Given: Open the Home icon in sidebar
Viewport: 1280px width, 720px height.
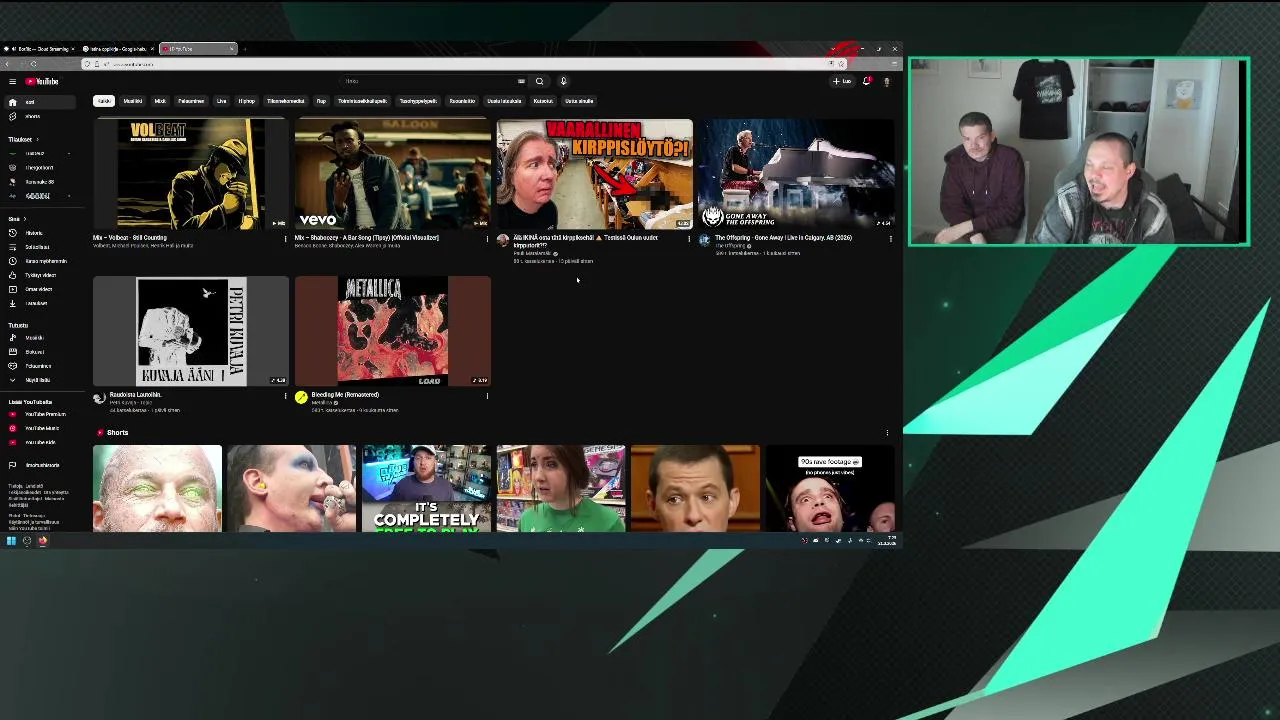Looking at the screenshot, I should click(x=12, y=102).
